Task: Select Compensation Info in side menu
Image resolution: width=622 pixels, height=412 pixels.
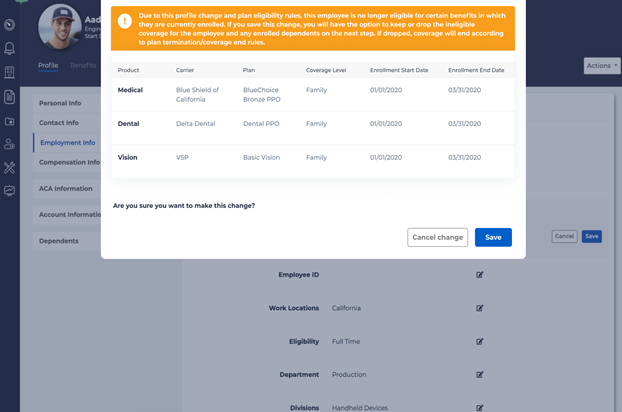Action: [69, 162]
